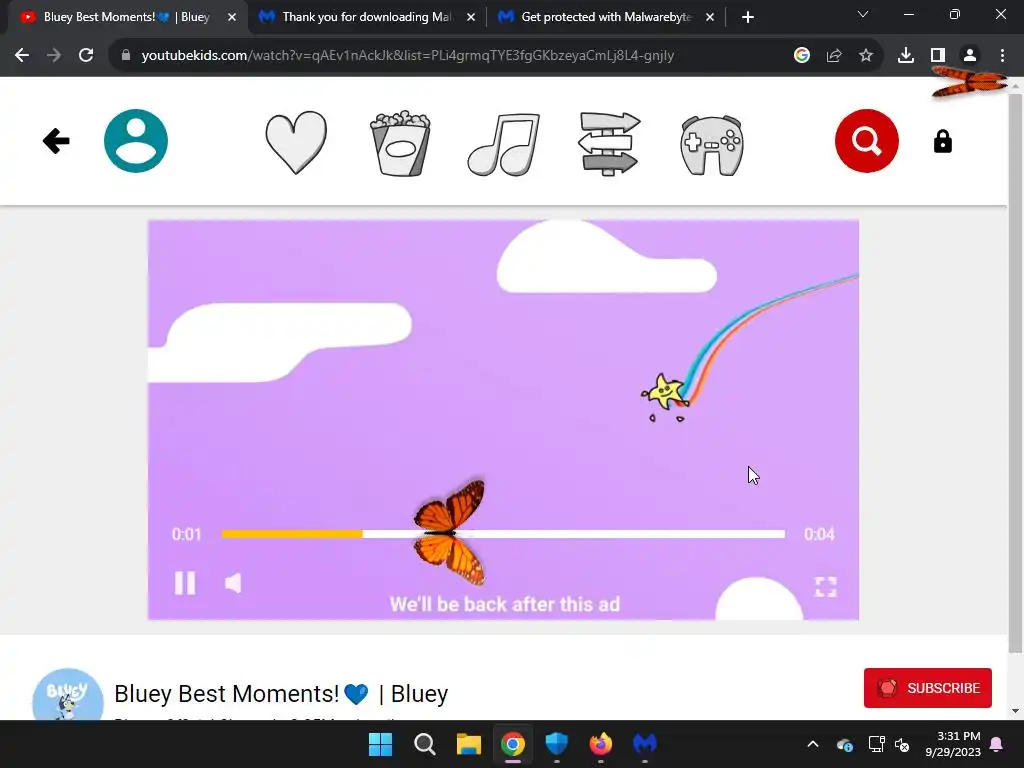This screenshot has height=768, width=1024.
Task: Click the Bluey channel avatar
Action: click(x=68, y=695)
